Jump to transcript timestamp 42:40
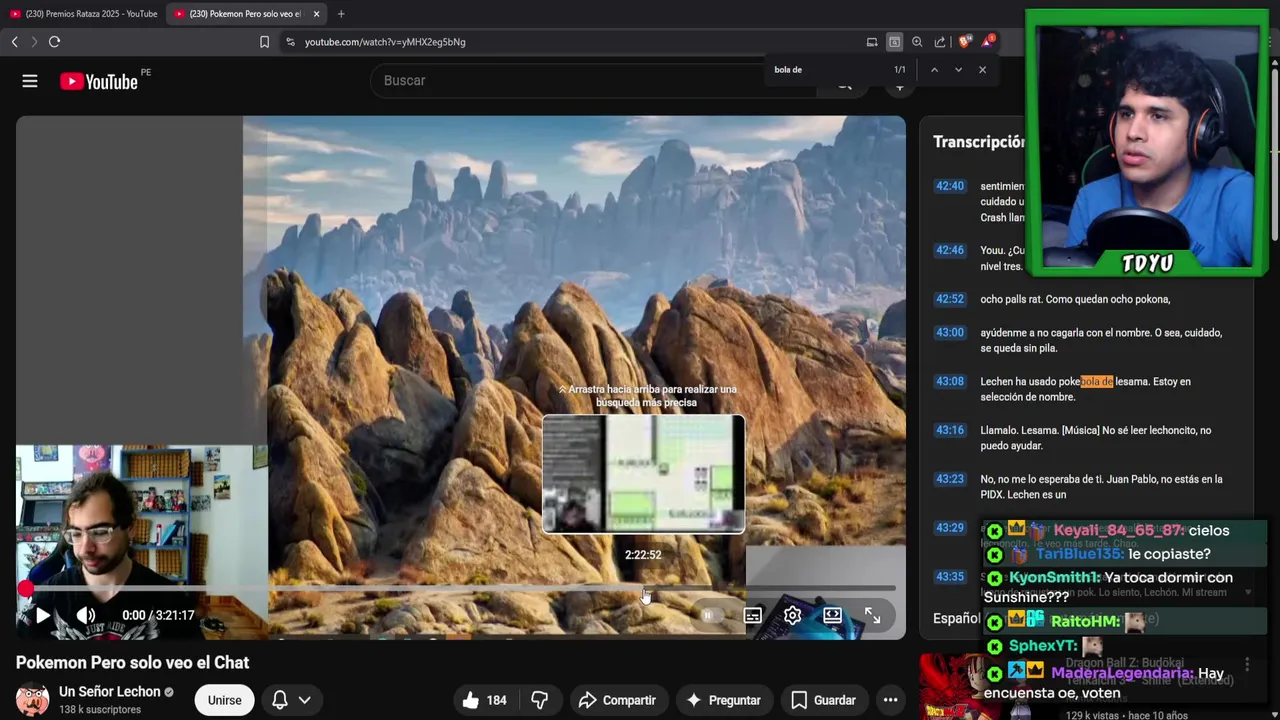Viewport: 1280px width, 720px height. (950, 186)
